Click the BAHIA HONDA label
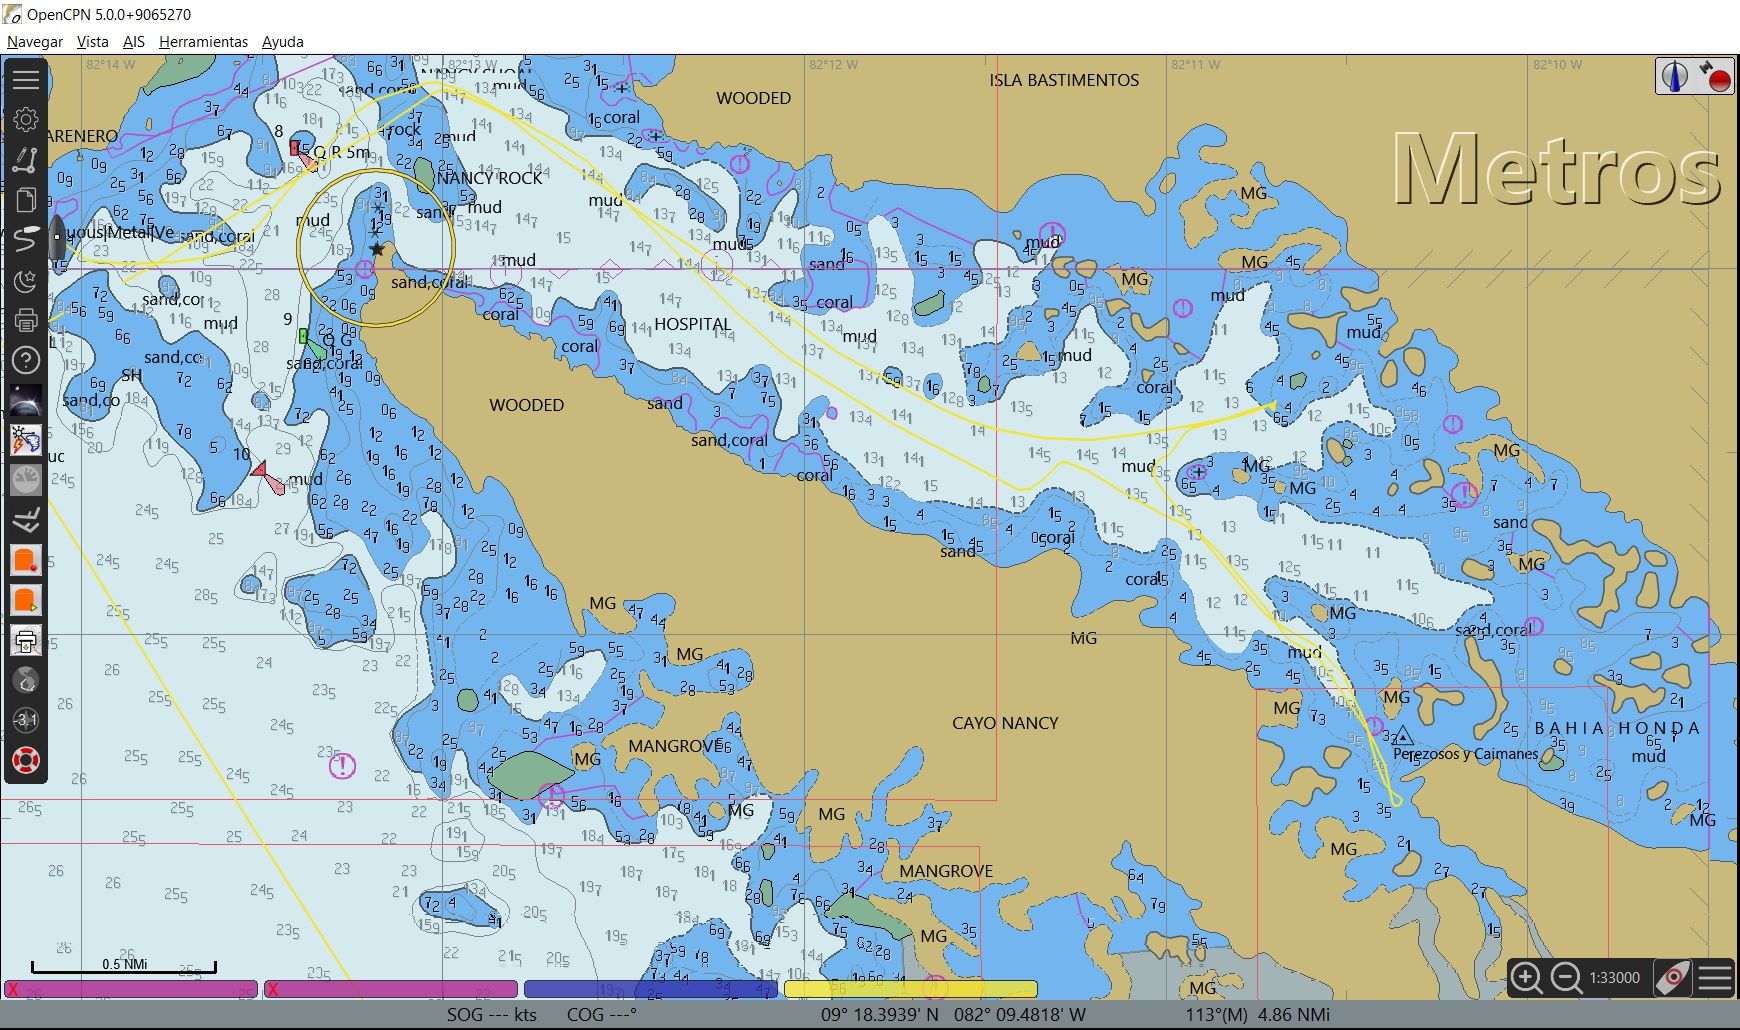The height and width of the screenshot is (1030, 1740). [1617, 728]
